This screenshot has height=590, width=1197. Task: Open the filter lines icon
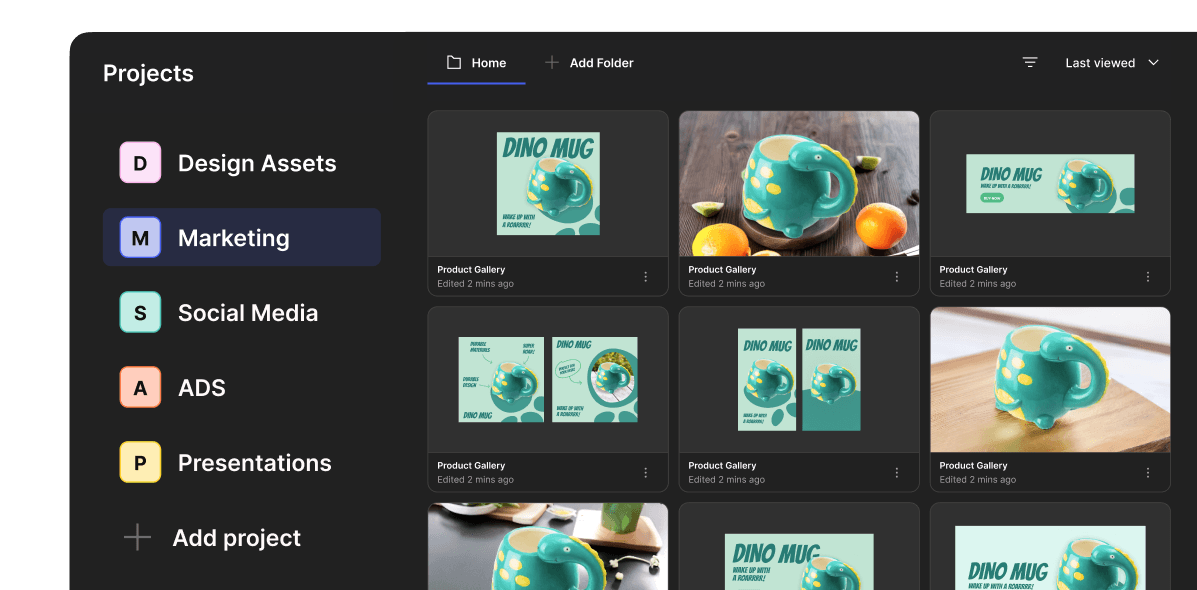pos(1030,63)
